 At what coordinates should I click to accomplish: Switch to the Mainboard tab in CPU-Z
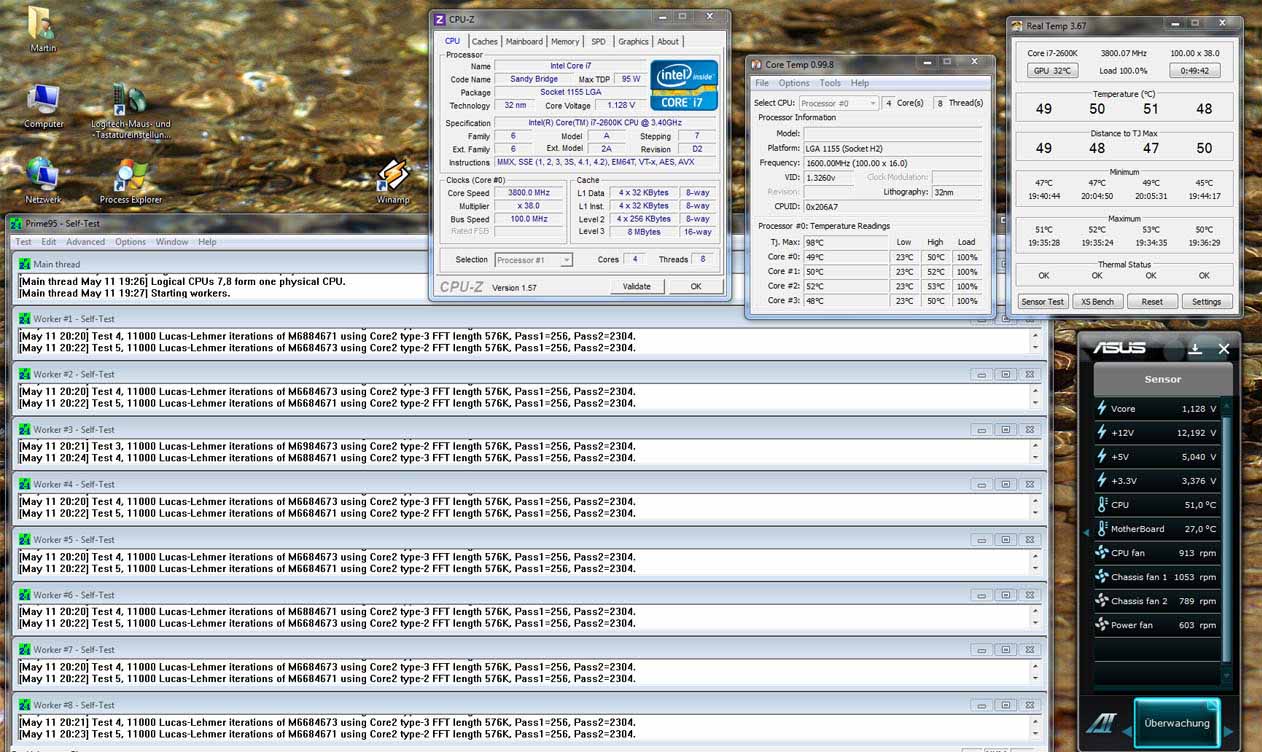tap(524, 42)
